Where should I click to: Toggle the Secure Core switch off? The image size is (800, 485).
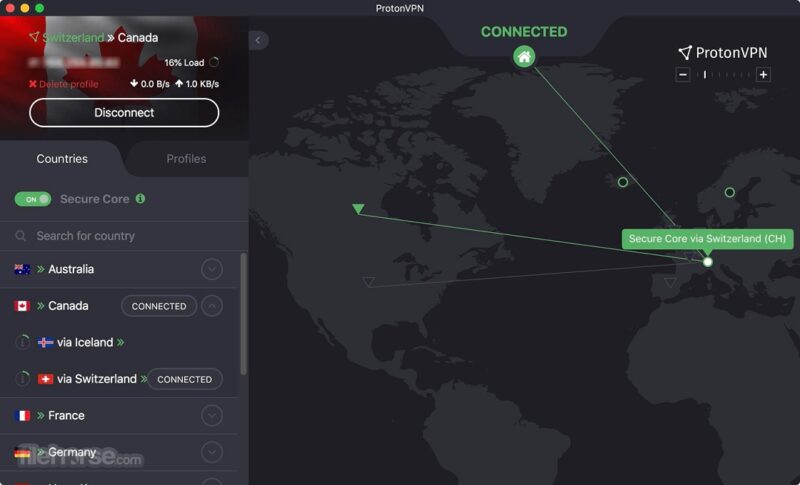[33, 199]
